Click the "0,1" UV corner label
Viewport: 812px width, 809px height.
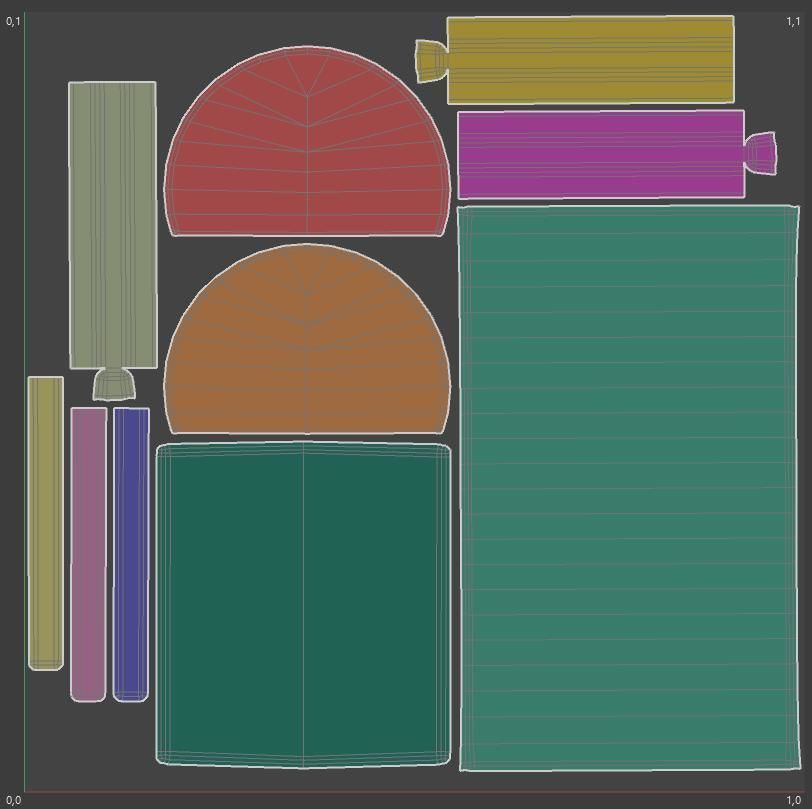[13, 22]
